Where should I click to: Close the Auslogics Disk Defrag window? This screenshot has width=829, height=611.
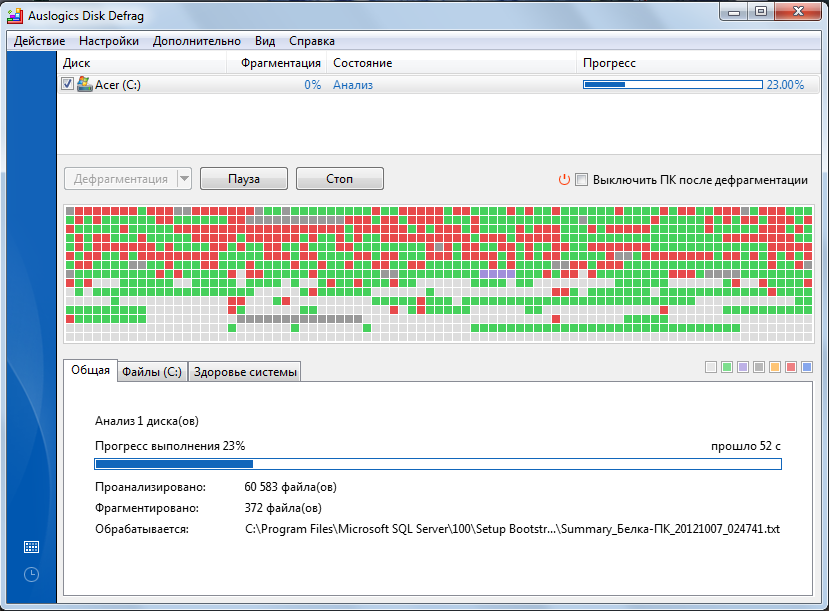798,12
